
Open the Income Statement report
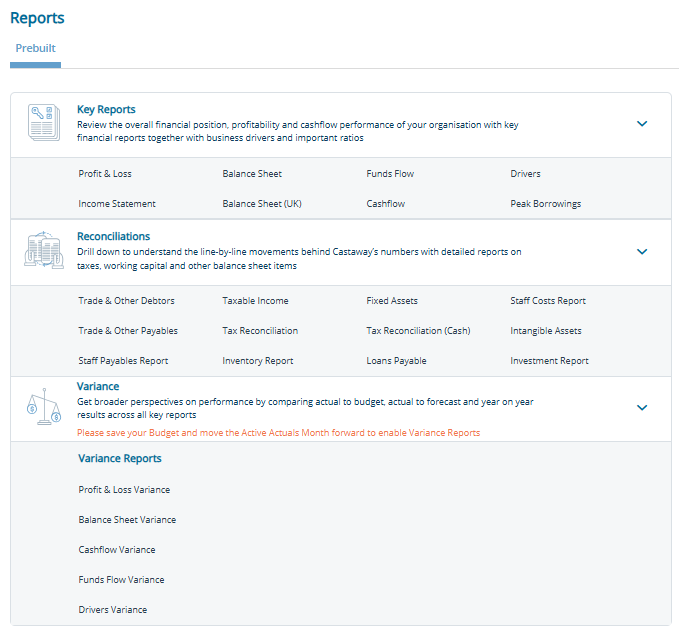coord(117,204)
